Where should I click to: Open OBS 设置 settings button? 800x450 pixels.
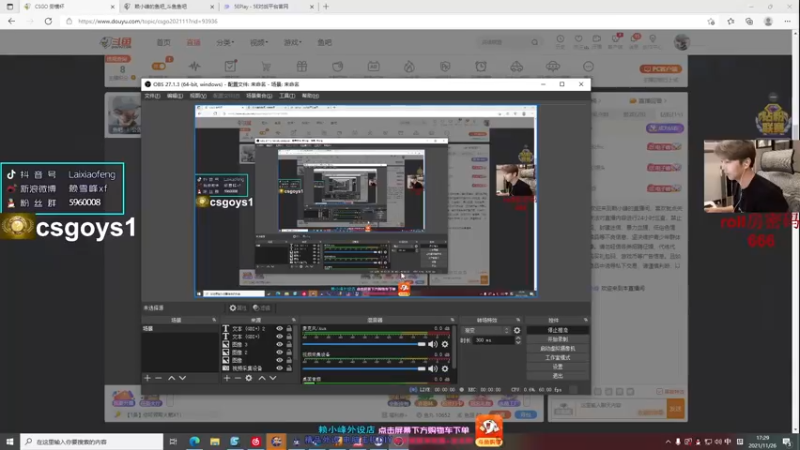pyautogui.click(x=558, y=367)
